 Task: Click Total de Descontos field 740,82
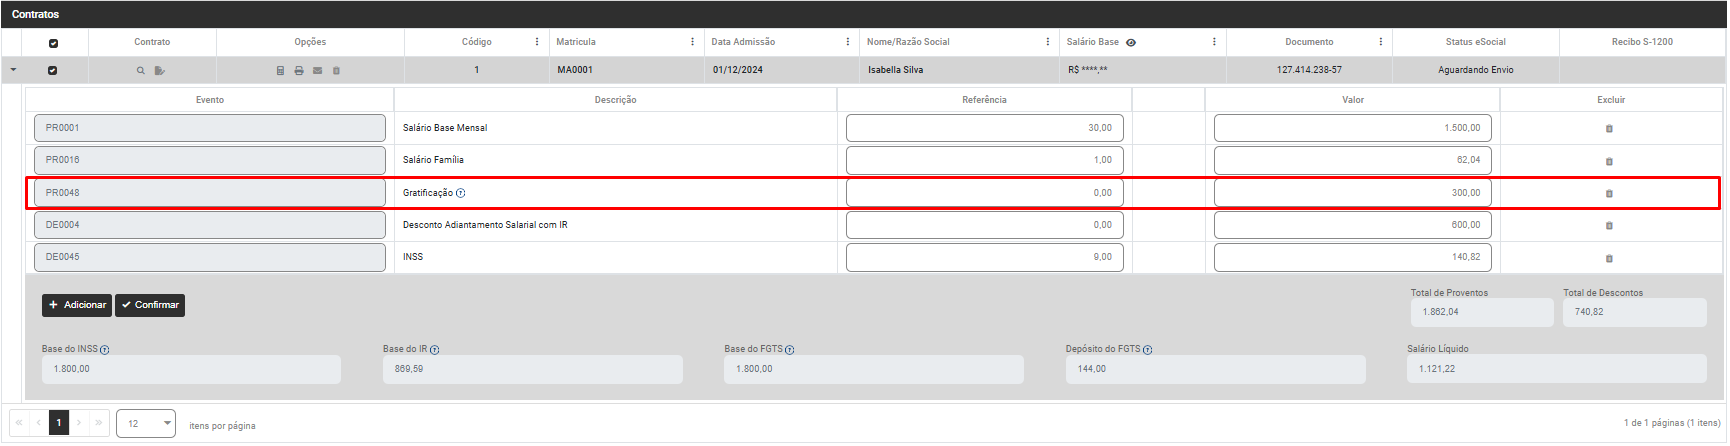pos(1635,312)
